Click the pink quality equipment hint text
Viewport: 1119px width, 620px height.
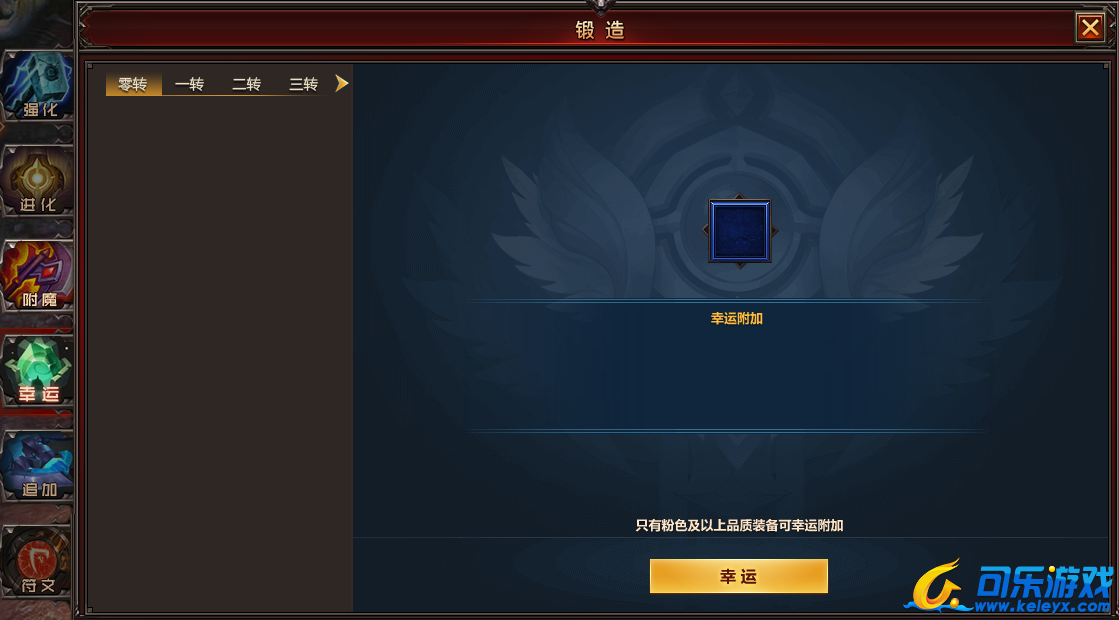739,526
